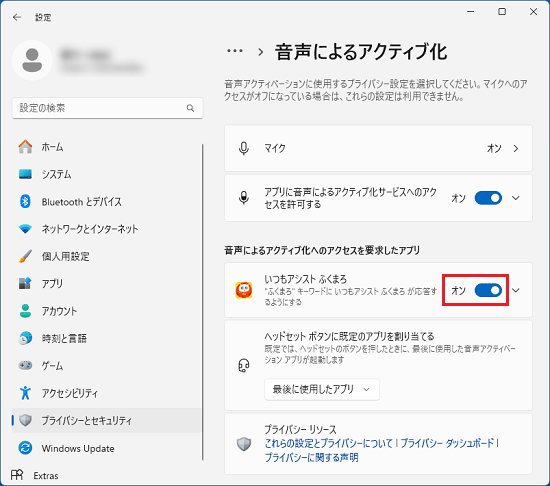Turn off いつもアシスト ふくまろ voice activation
Screen dimensions: 550x486
[488, 290]
